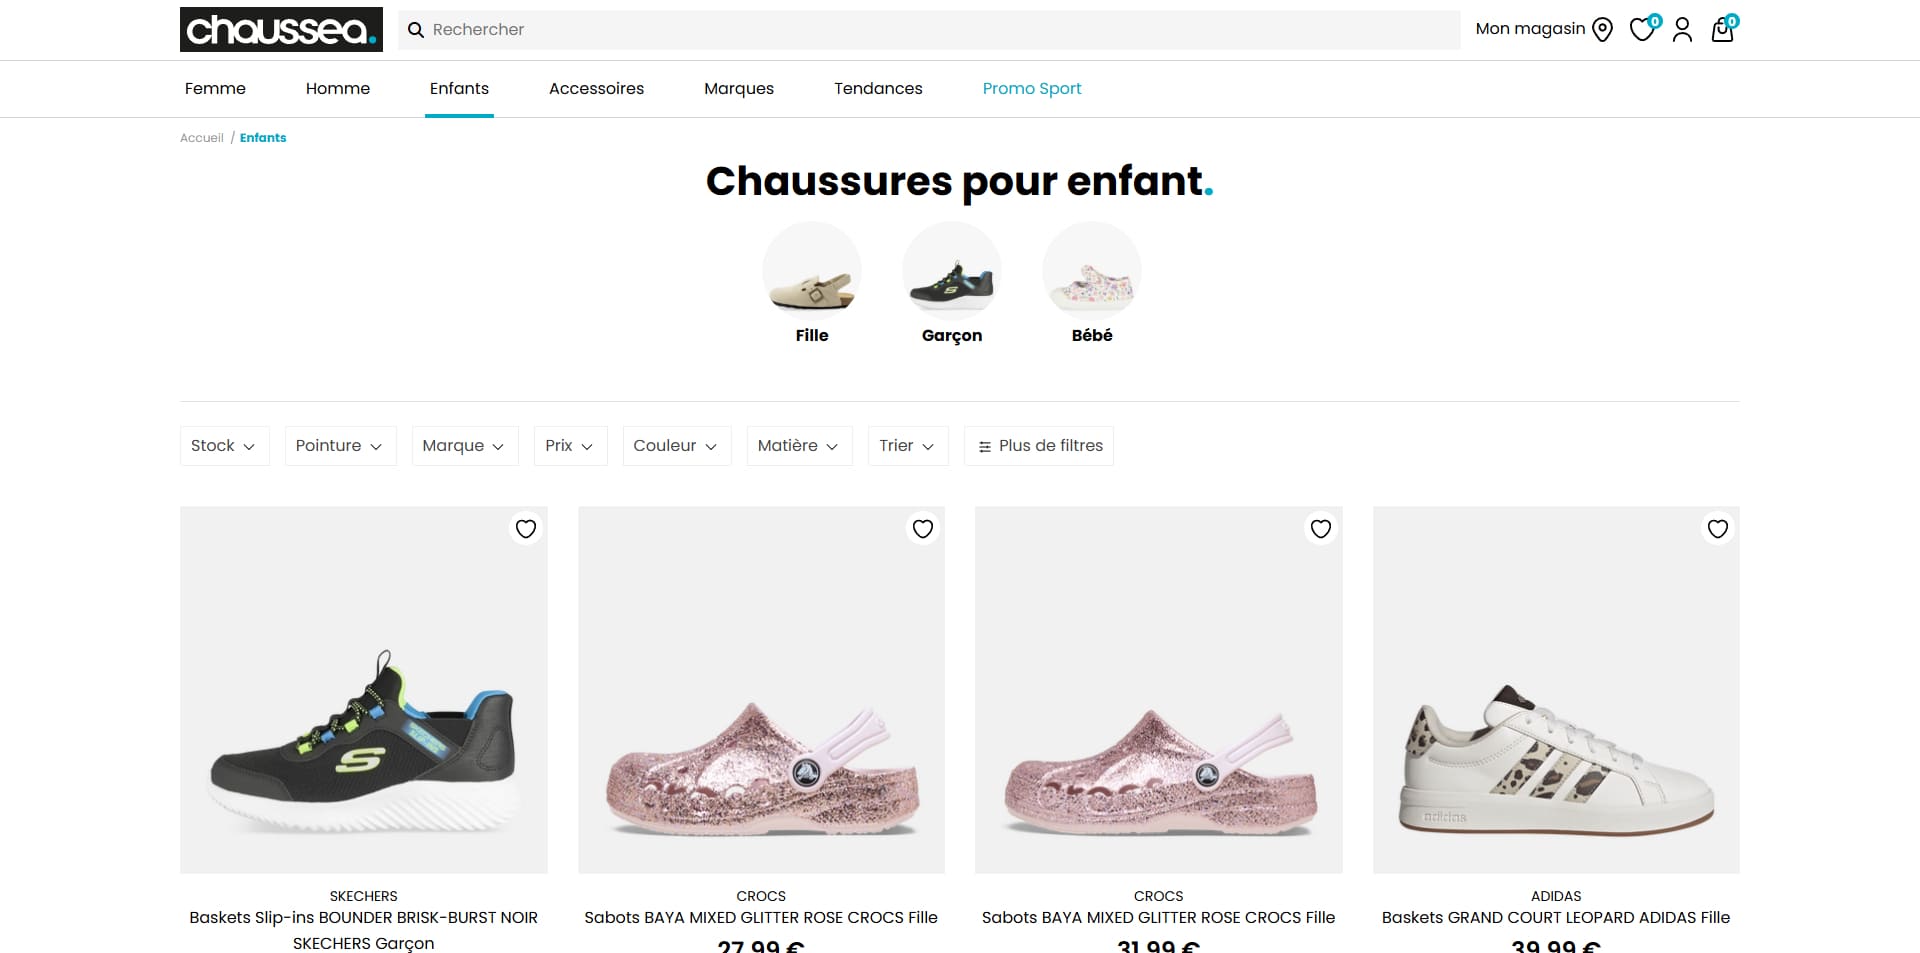The width and height of the screenshot is (1920, 953).
Task: Favorite the 31,99 € Crocs Baya sabots
Action: click(1321, 529)
